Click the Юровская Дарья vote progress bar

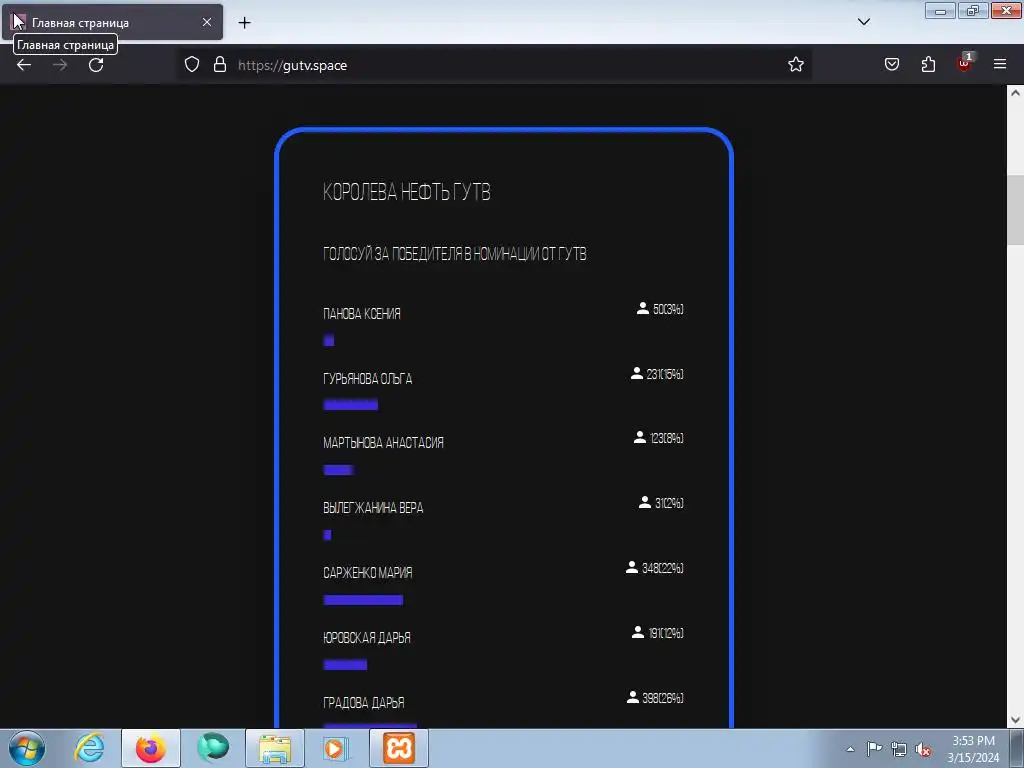345,665
